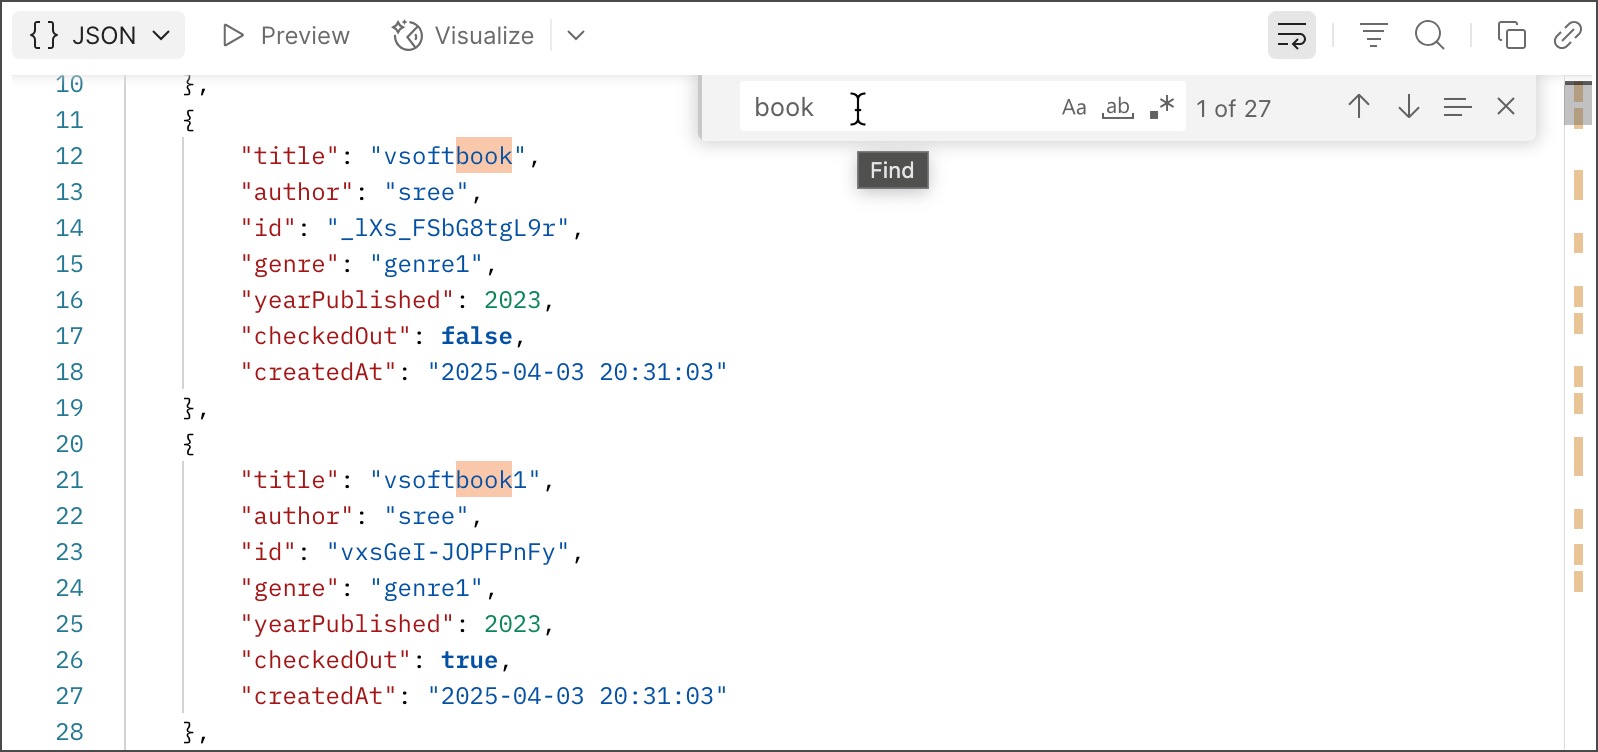Expand the chevron next to Visualize
This screenshot has height=752, width=1598.
click(x=576, y=36)
